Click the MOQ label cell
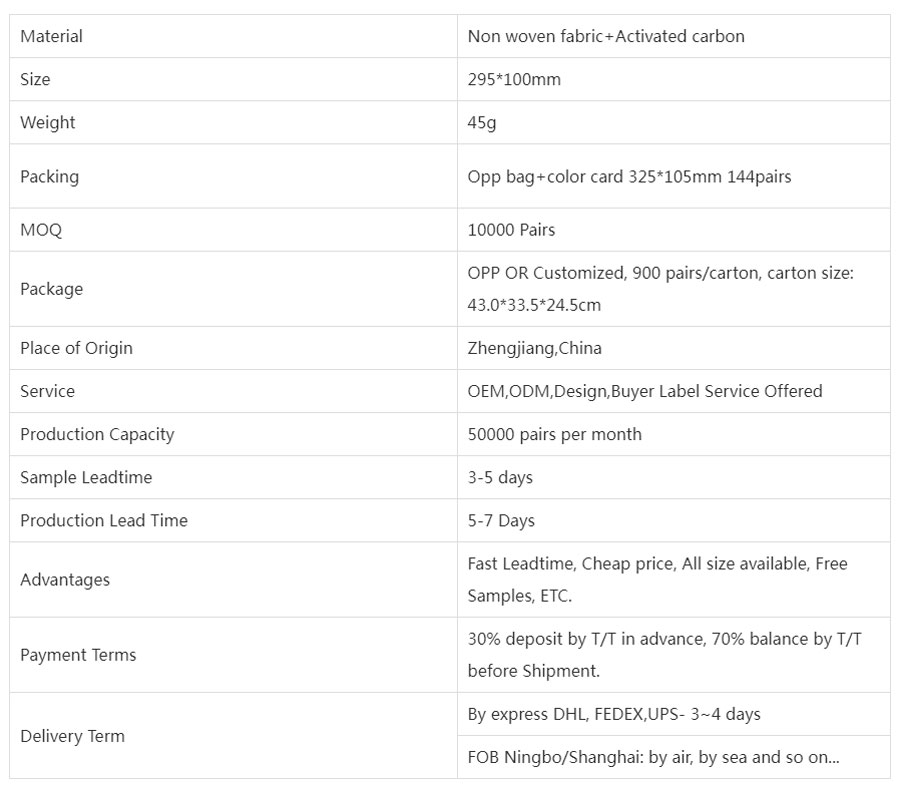The height and width of the screenshot is (795, 900). 233,230
